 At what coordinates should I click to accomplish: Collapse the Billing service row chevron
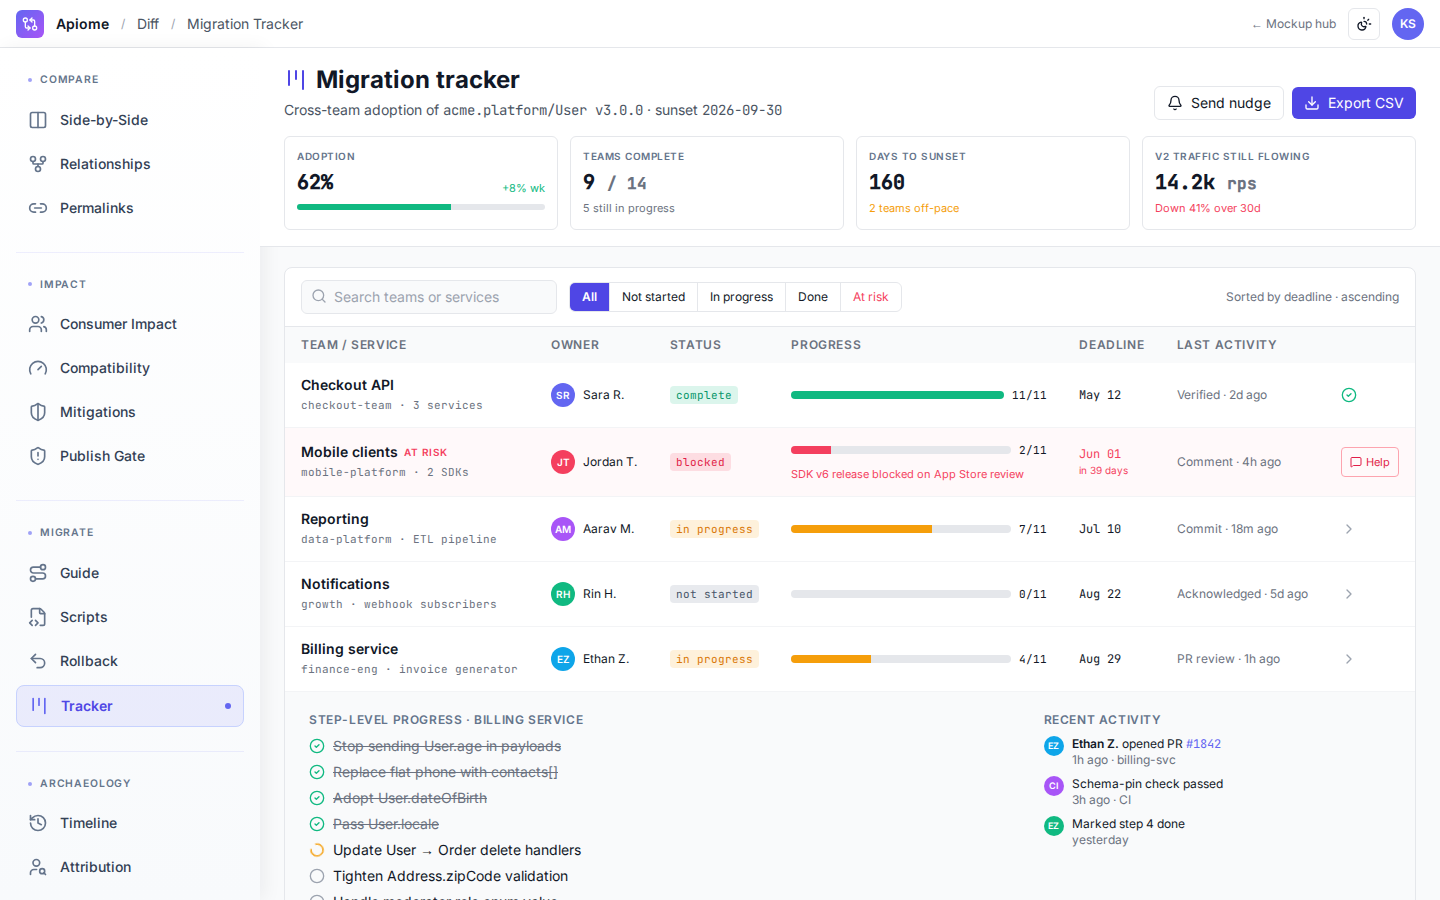[1349, 659]
